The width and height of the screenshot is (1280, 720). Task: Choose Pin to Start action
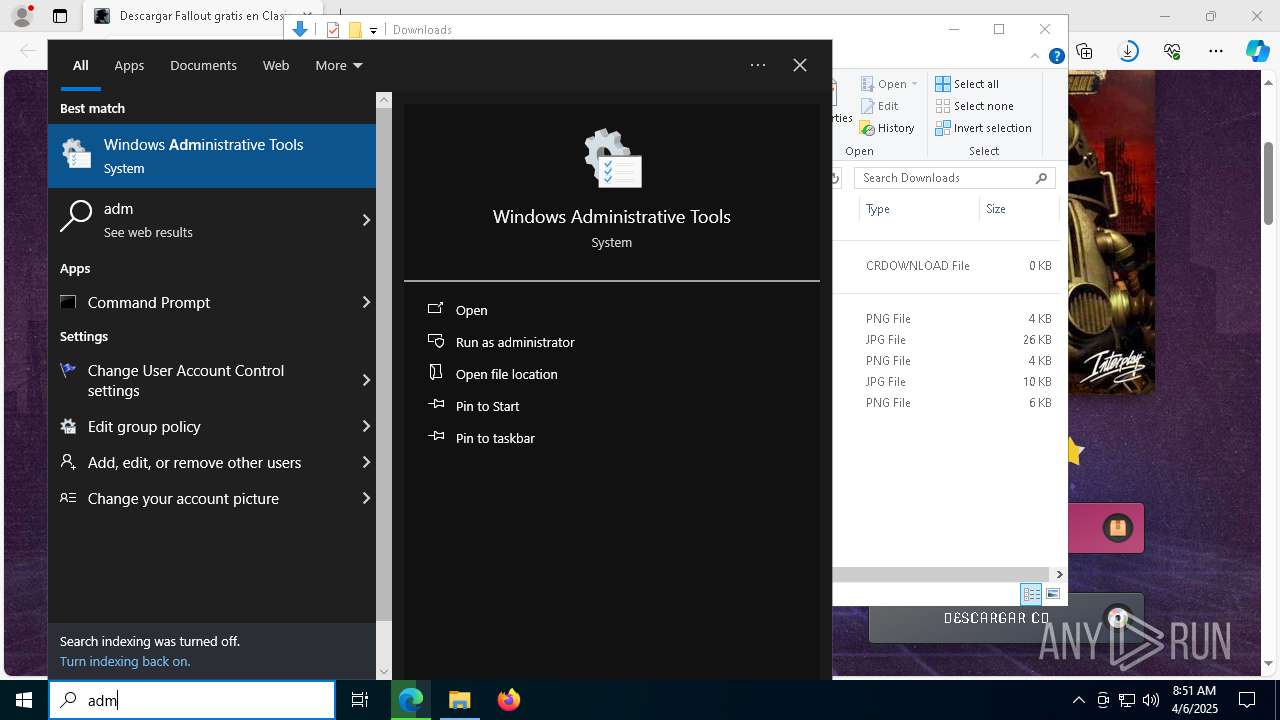487,406
